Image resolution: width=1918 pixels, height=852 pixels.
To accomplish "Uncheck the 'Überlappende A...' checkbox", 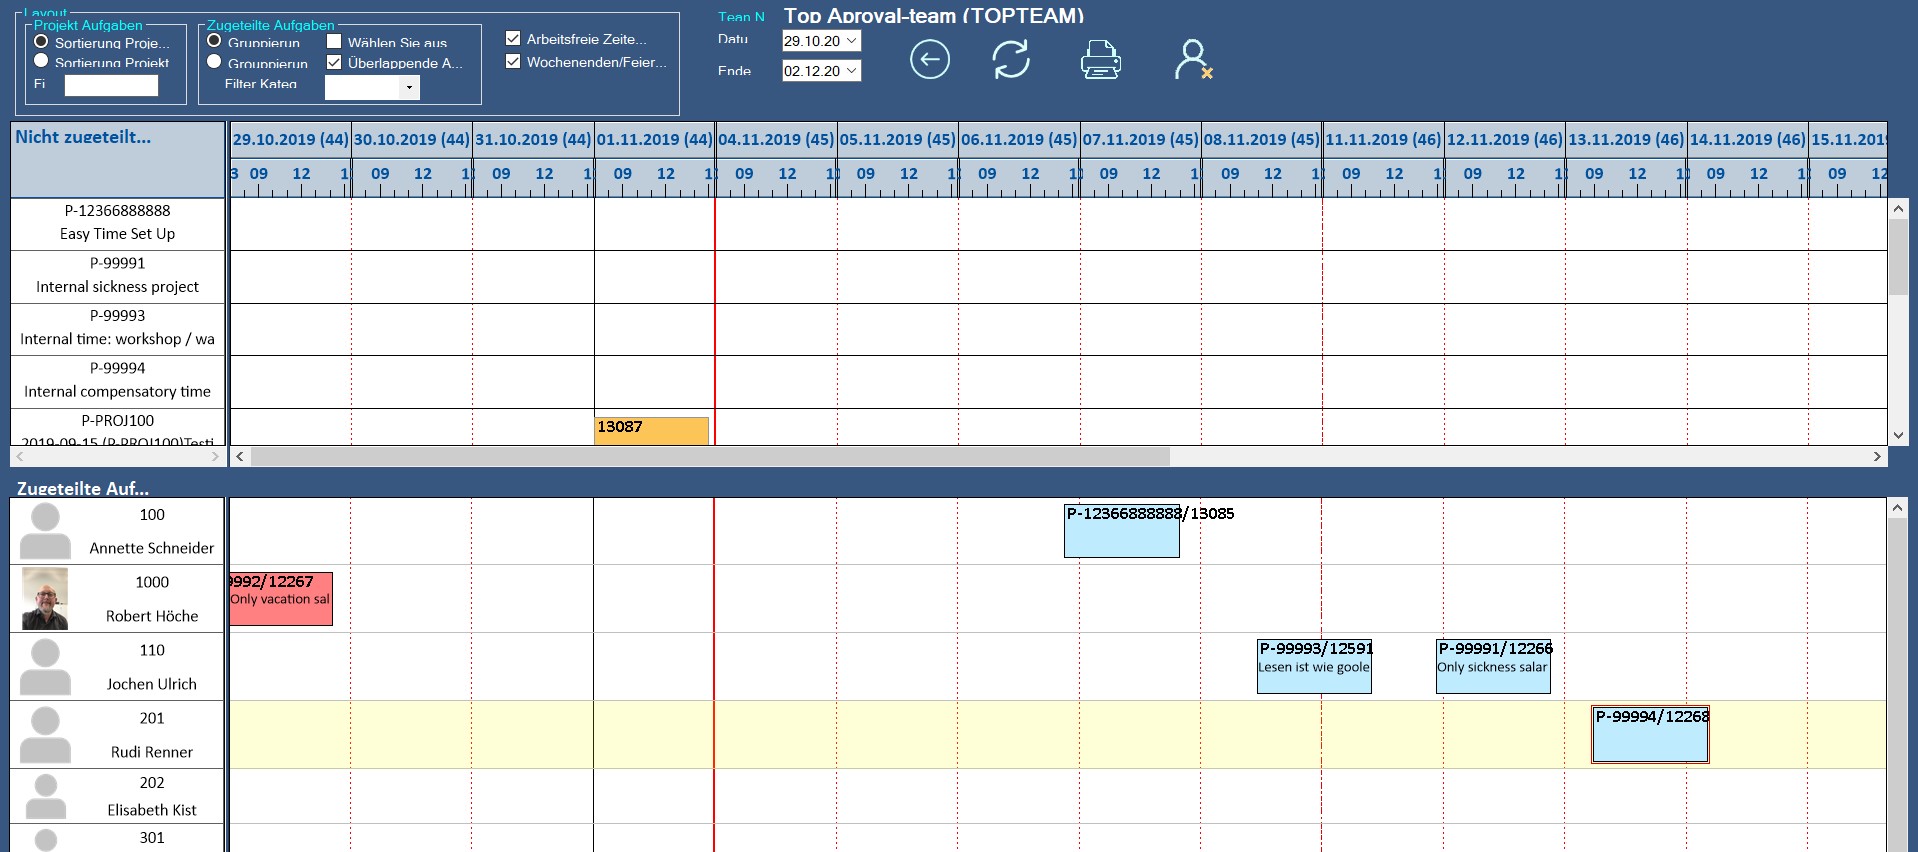I will click(x=335, y=62).
